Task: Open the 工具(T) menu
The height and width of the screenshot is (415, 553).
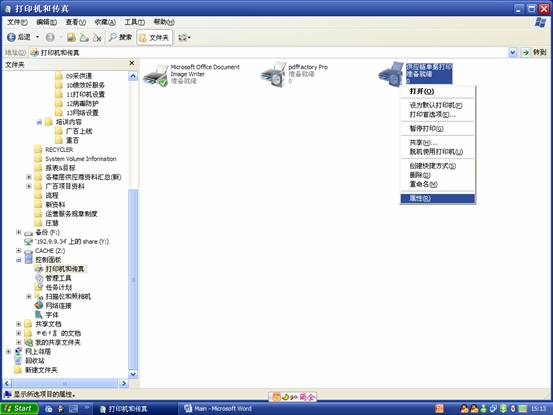Action: (x=134, y=22)
